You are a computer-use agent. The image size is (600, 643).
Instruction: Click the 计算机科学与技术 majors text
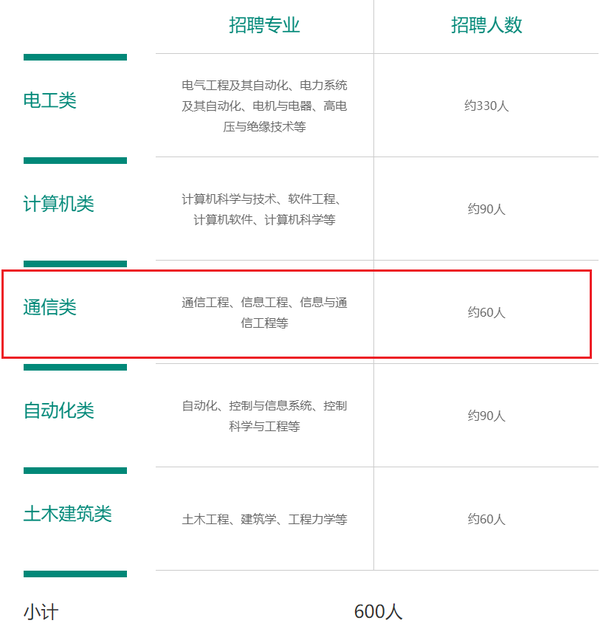(x=265, y=209)
